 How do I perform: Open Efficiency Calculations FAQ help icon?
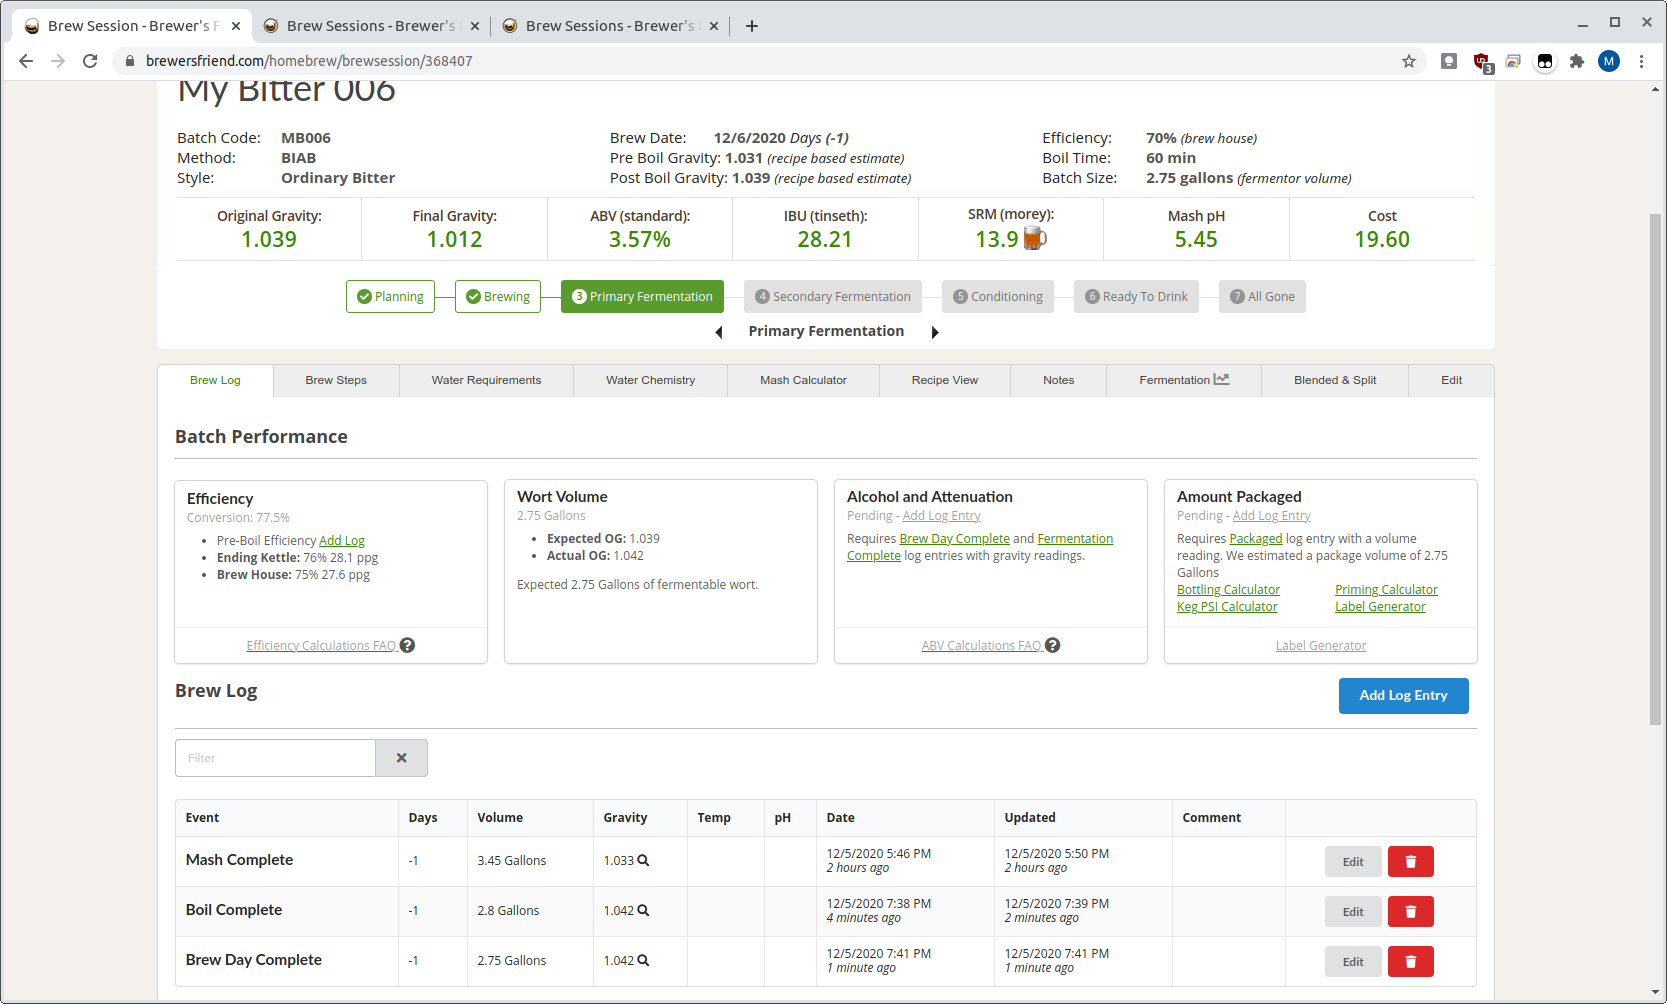click(x=407, y=646)
